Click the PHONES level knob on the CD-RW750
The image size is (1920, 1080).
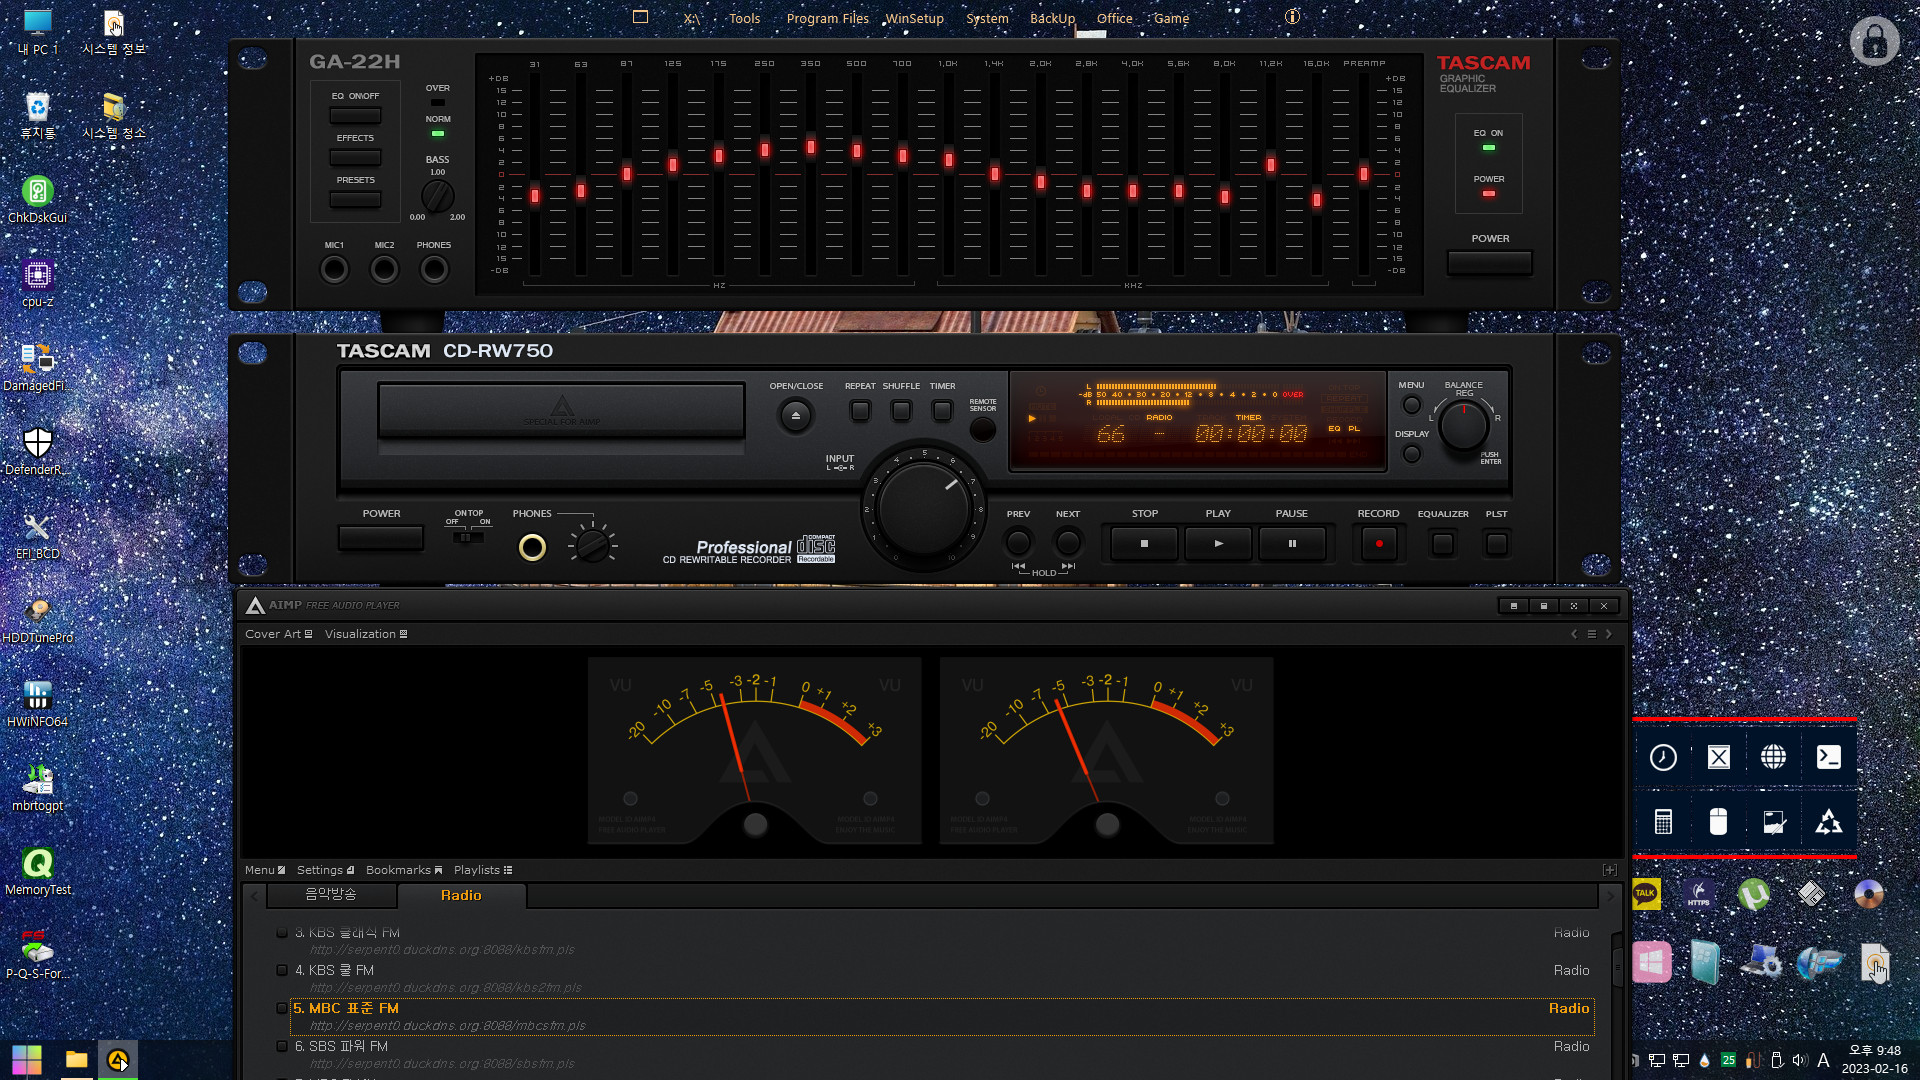point(593,545)
